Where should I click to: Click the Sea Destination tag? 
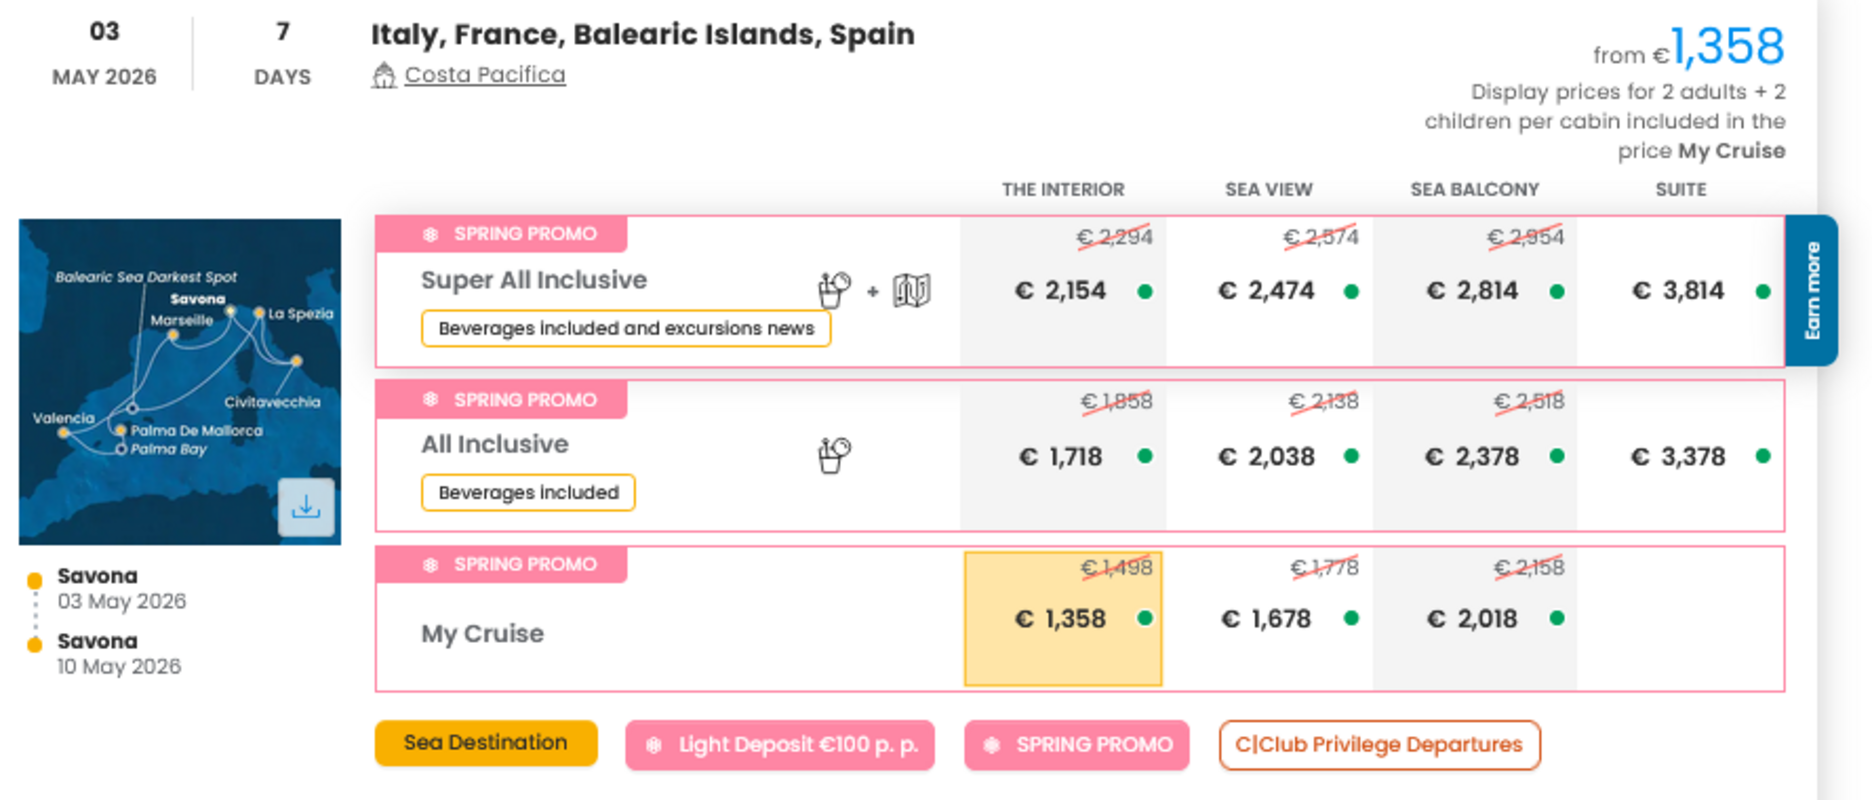486,743
